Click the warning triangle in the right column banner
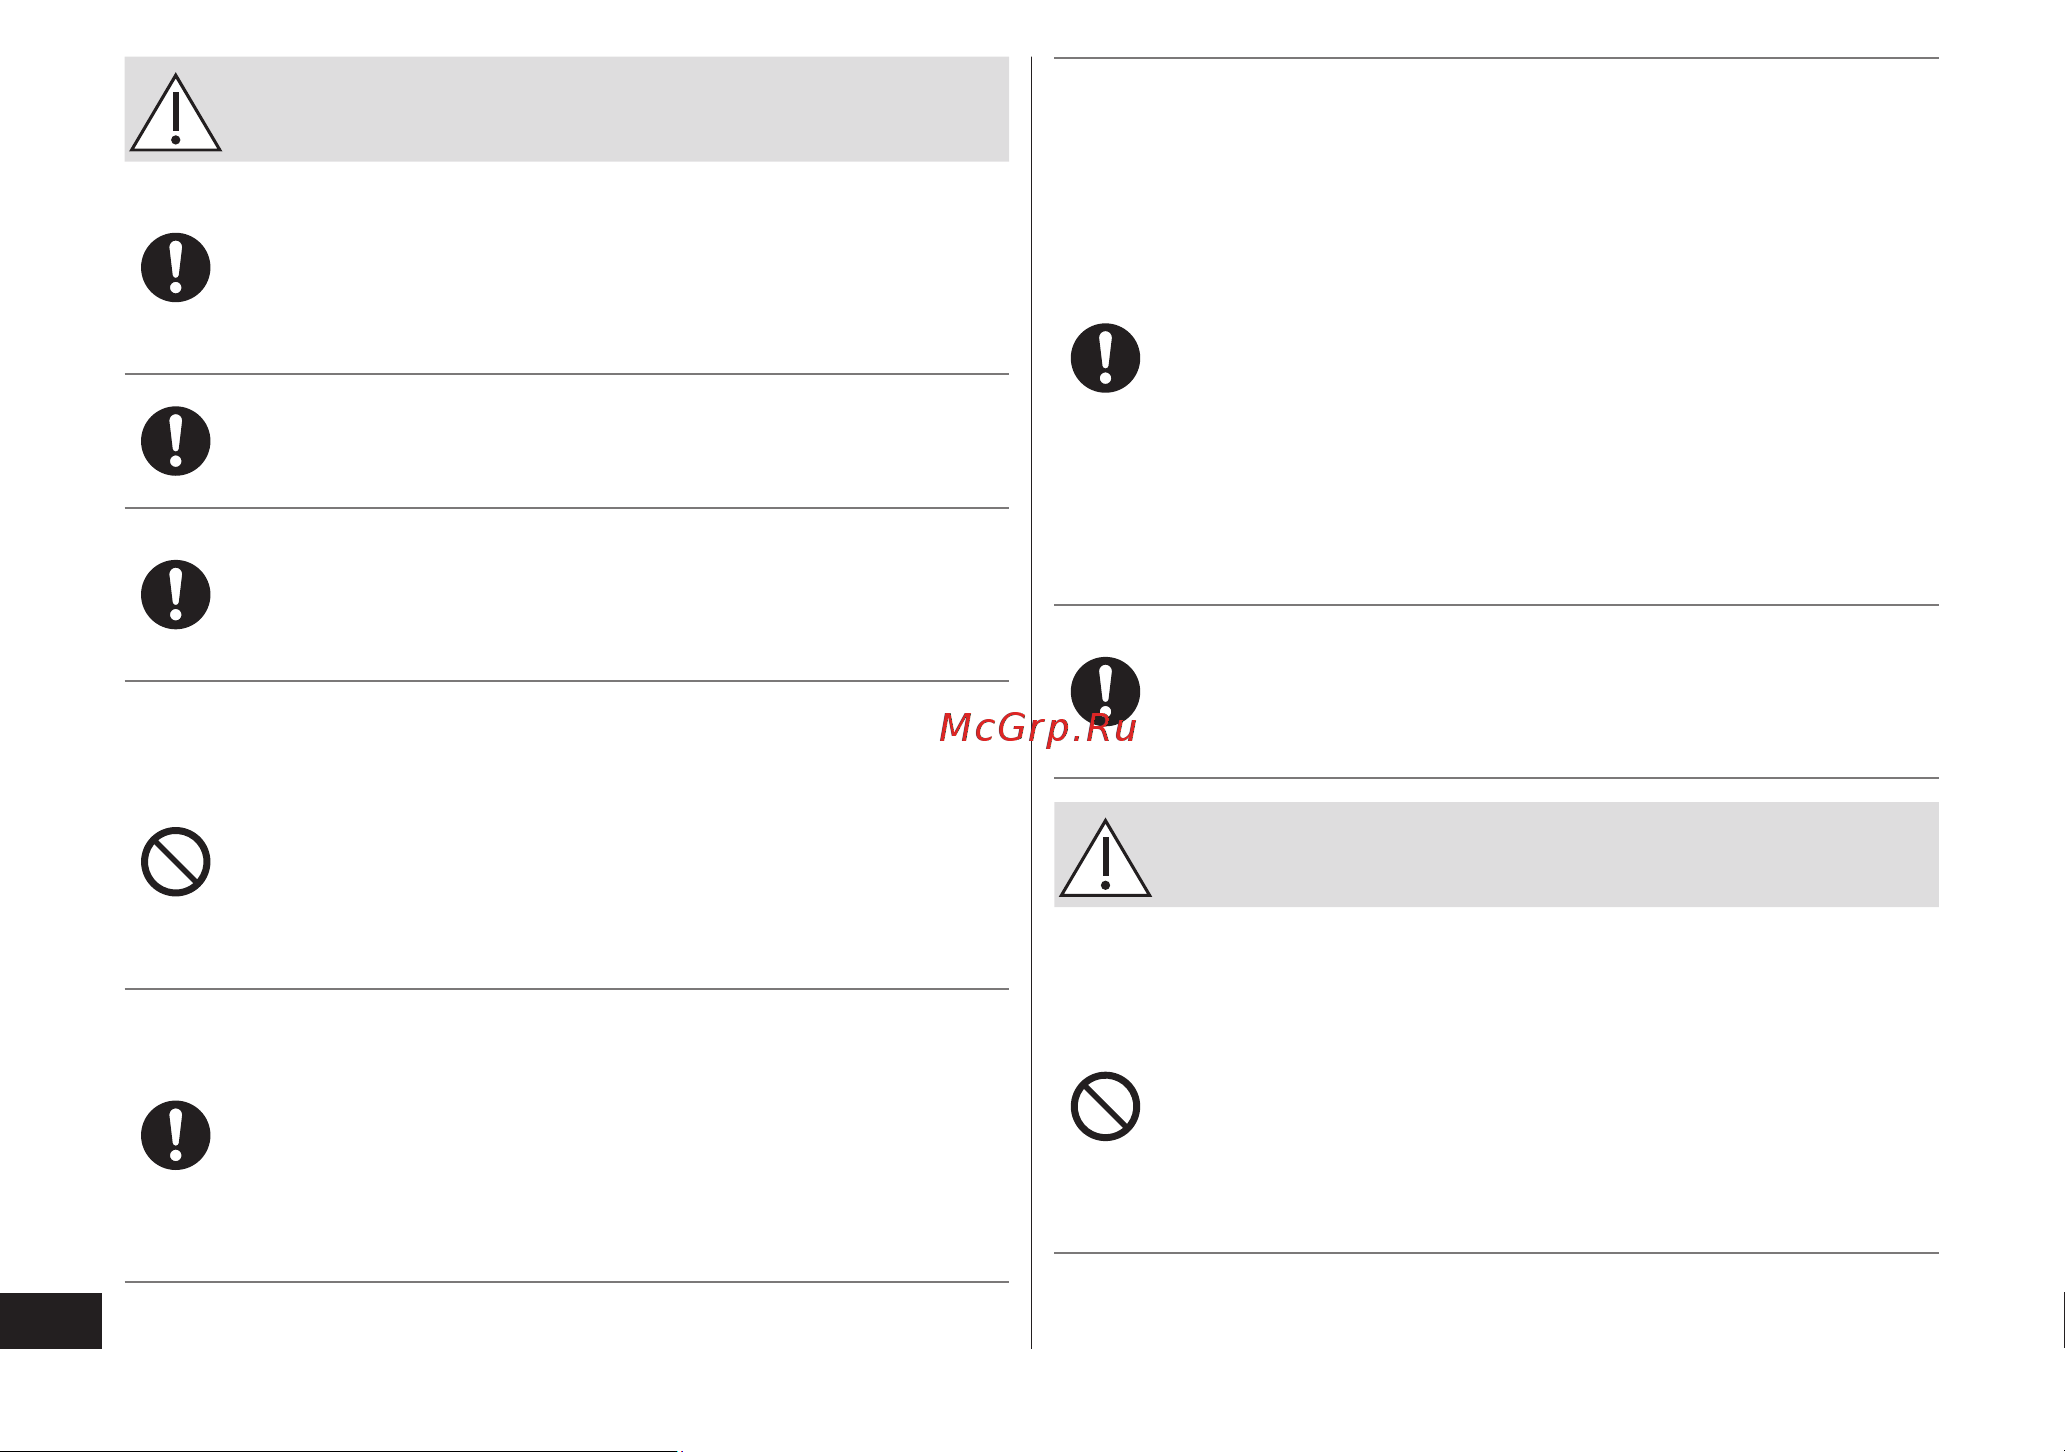 1105,858
